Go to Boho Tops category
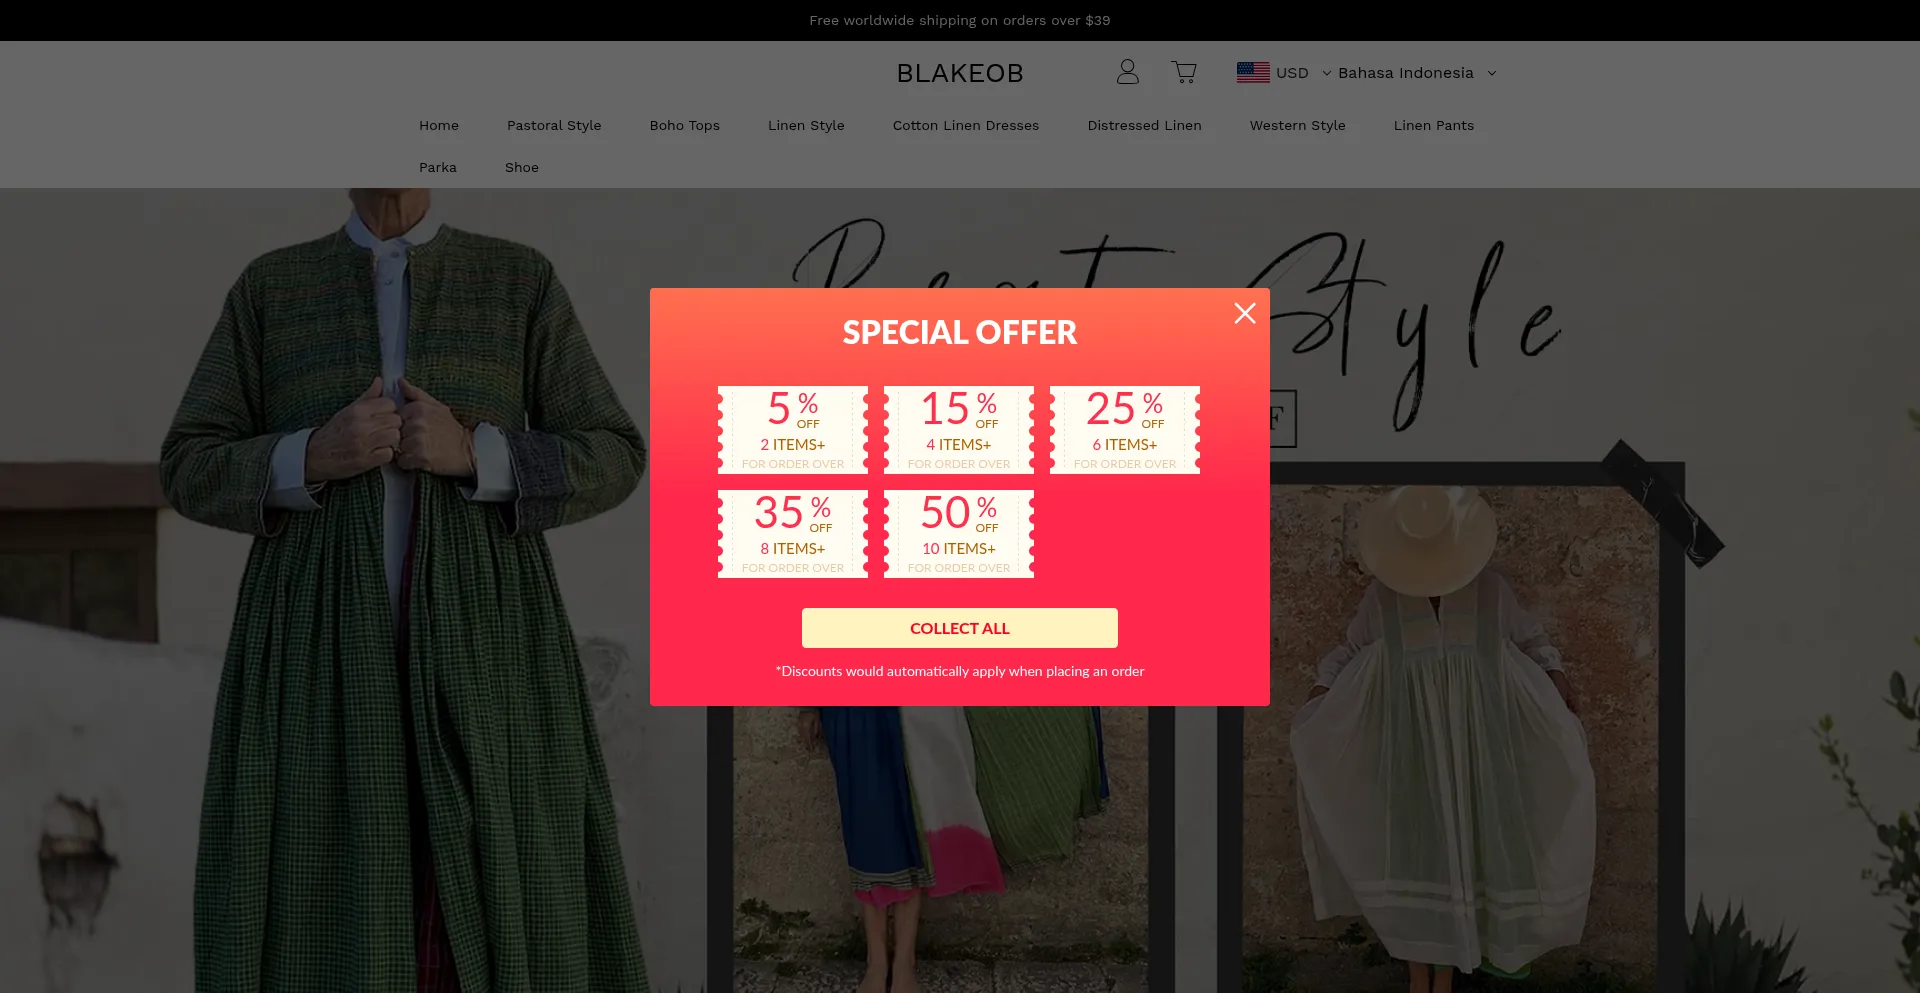 click(685, 125)
